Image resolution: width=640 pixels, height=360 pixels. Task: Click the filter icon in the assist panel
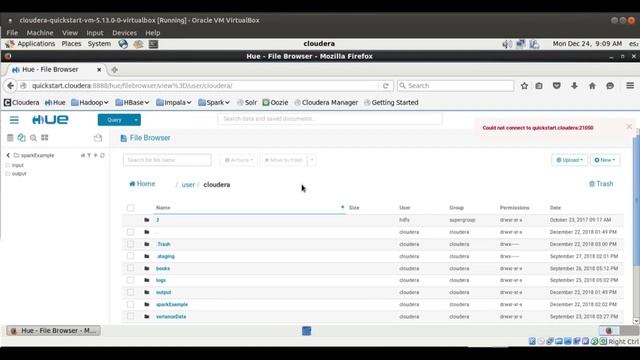[89, 155]
